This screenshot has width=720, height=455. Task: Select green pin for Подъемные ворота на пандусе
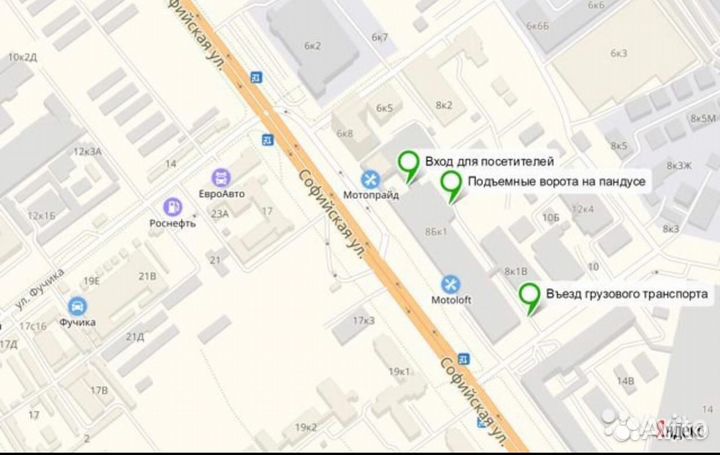click(451, 186)
